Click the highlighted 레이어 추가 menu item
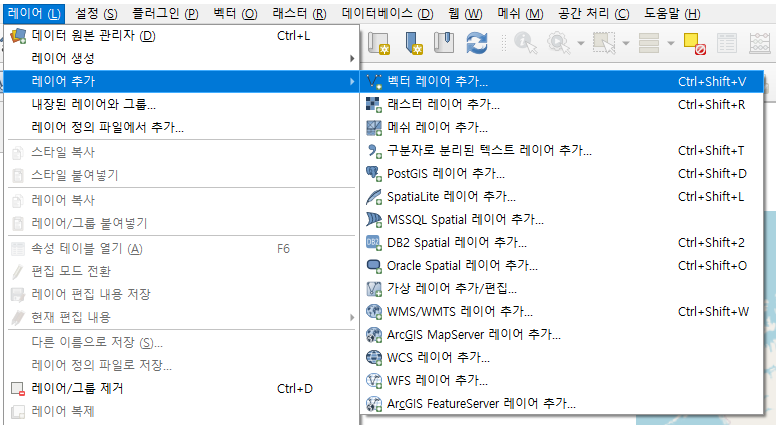The height and width of the screenshot is (425, 776). [x=181, y=81]
